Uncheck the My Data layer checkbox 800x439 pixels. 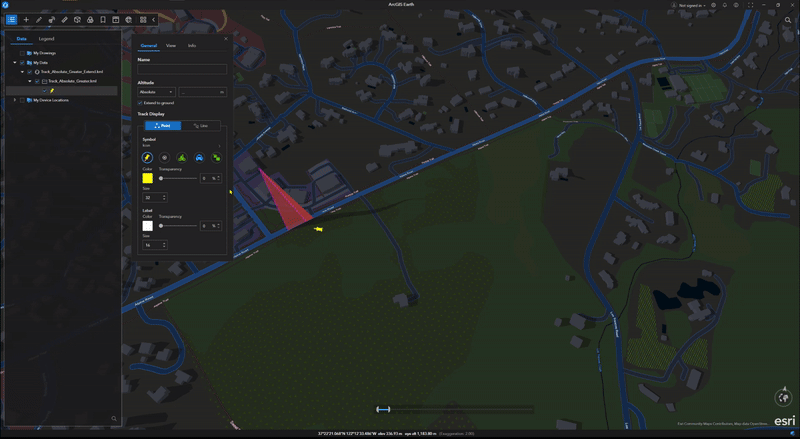click(22, 63)
